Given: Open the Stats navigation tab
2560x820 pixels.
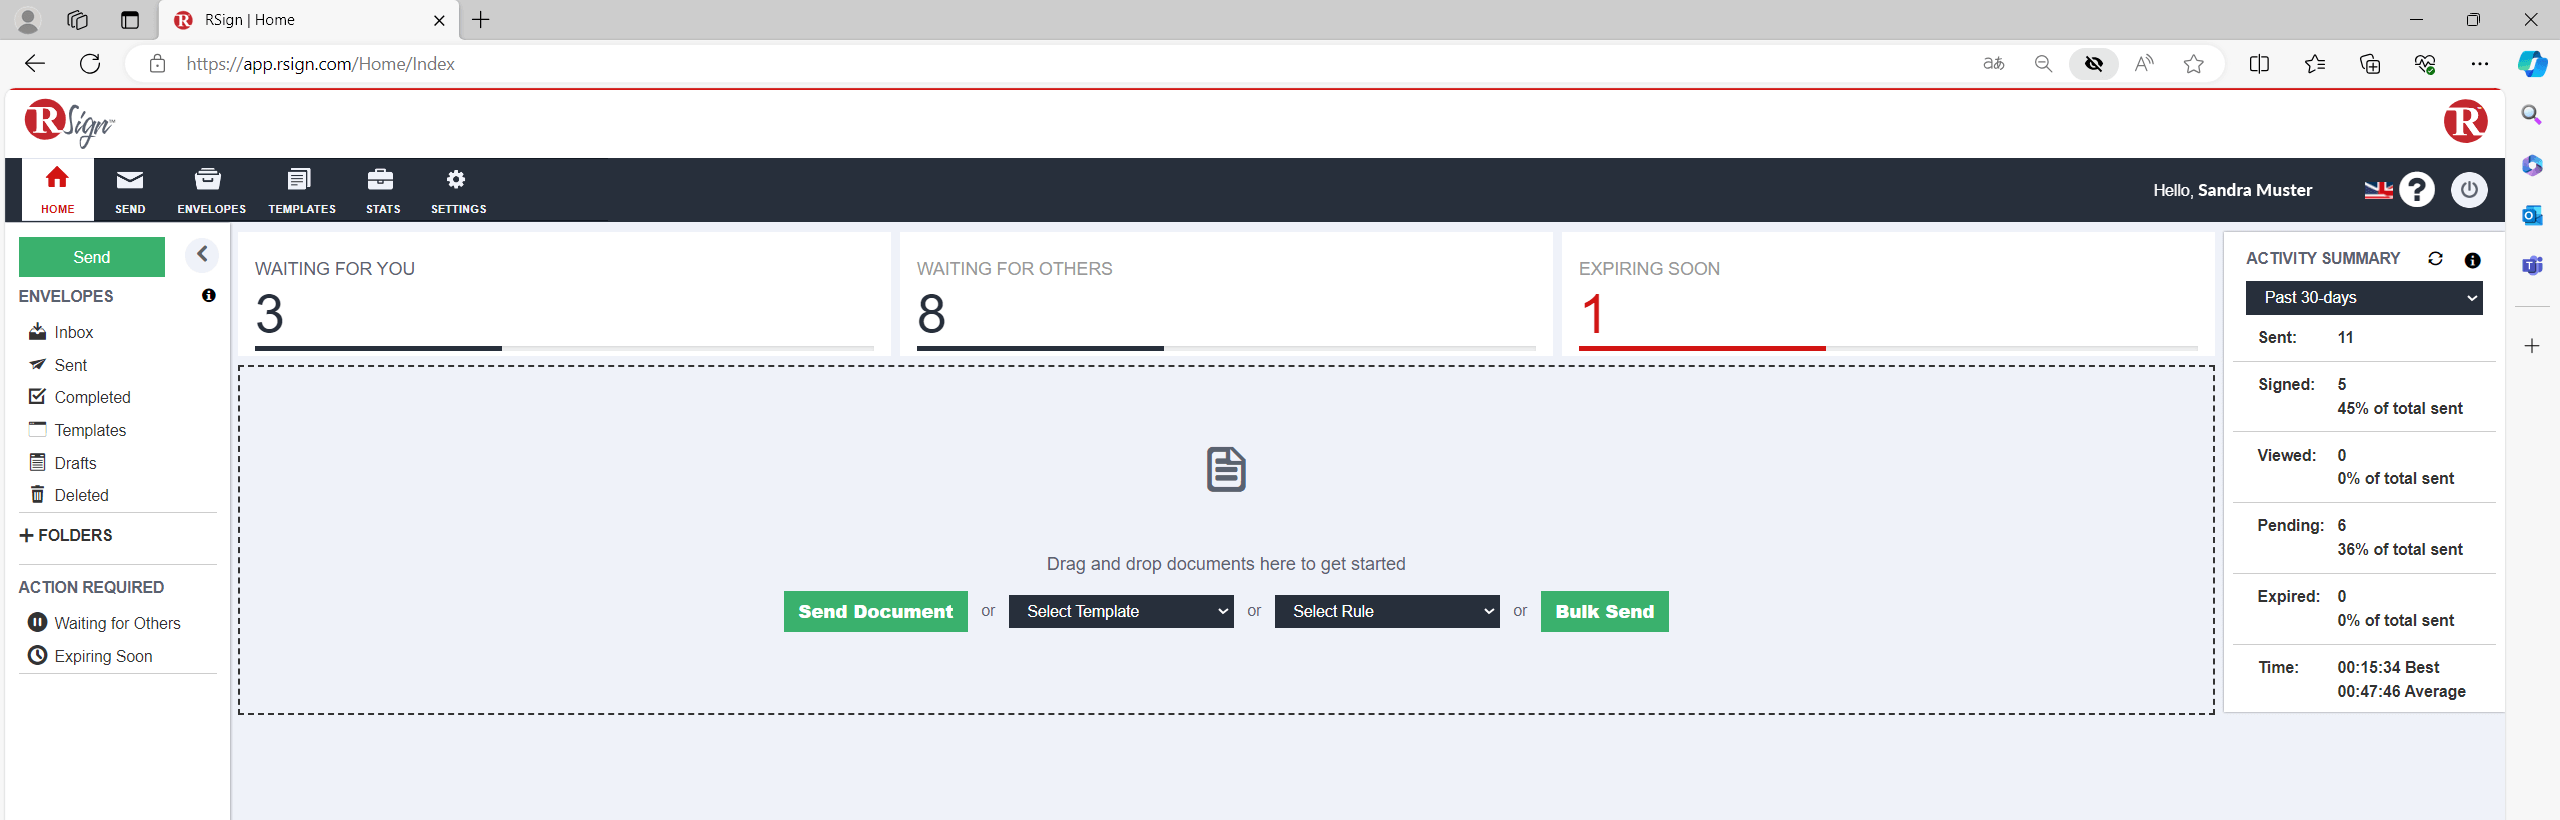Looking at the screenshot, I should pyautogui.click(x=382, y=190).
